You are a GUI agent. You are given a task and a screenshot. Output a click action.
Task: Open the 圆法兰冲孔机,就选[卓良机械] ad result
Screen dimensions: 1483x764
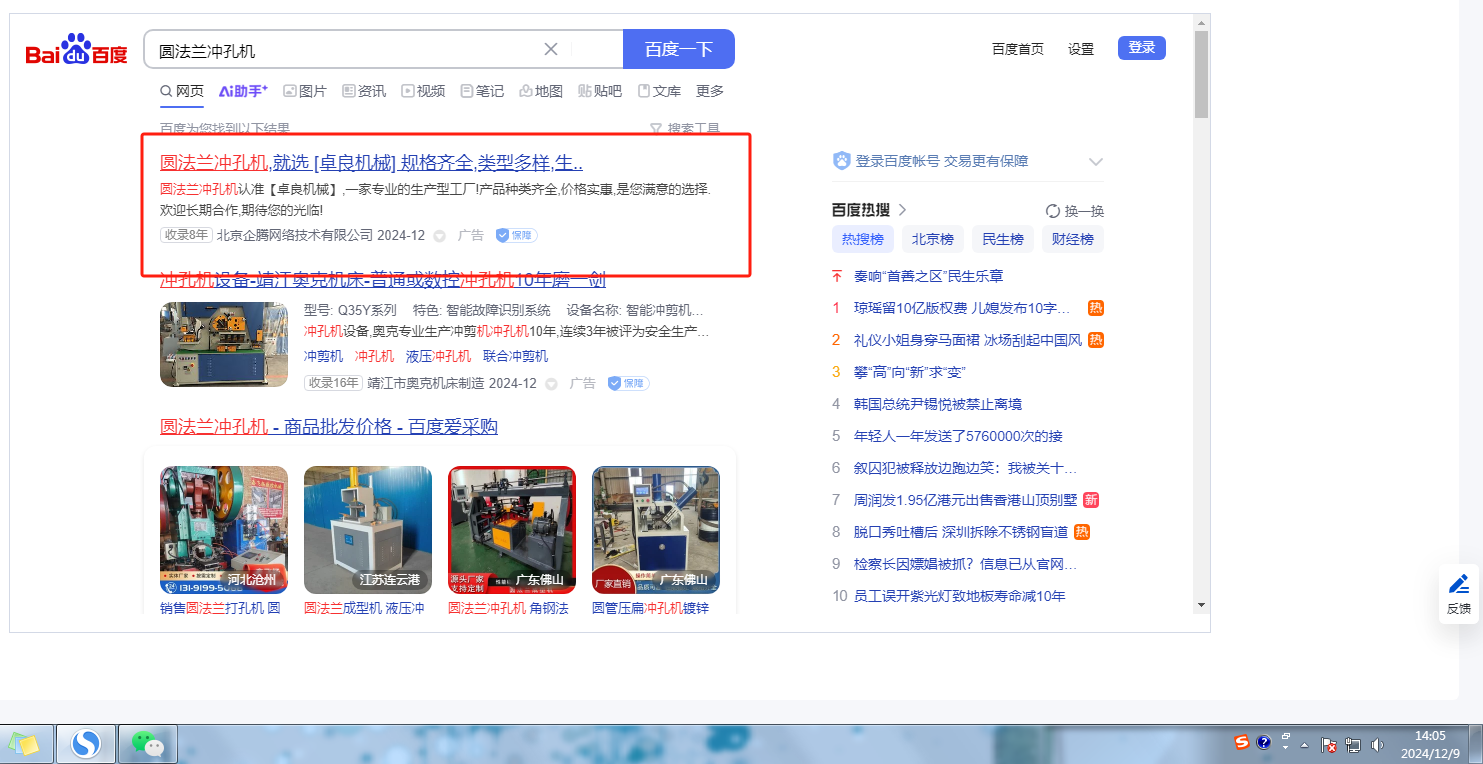click(372, 163)
